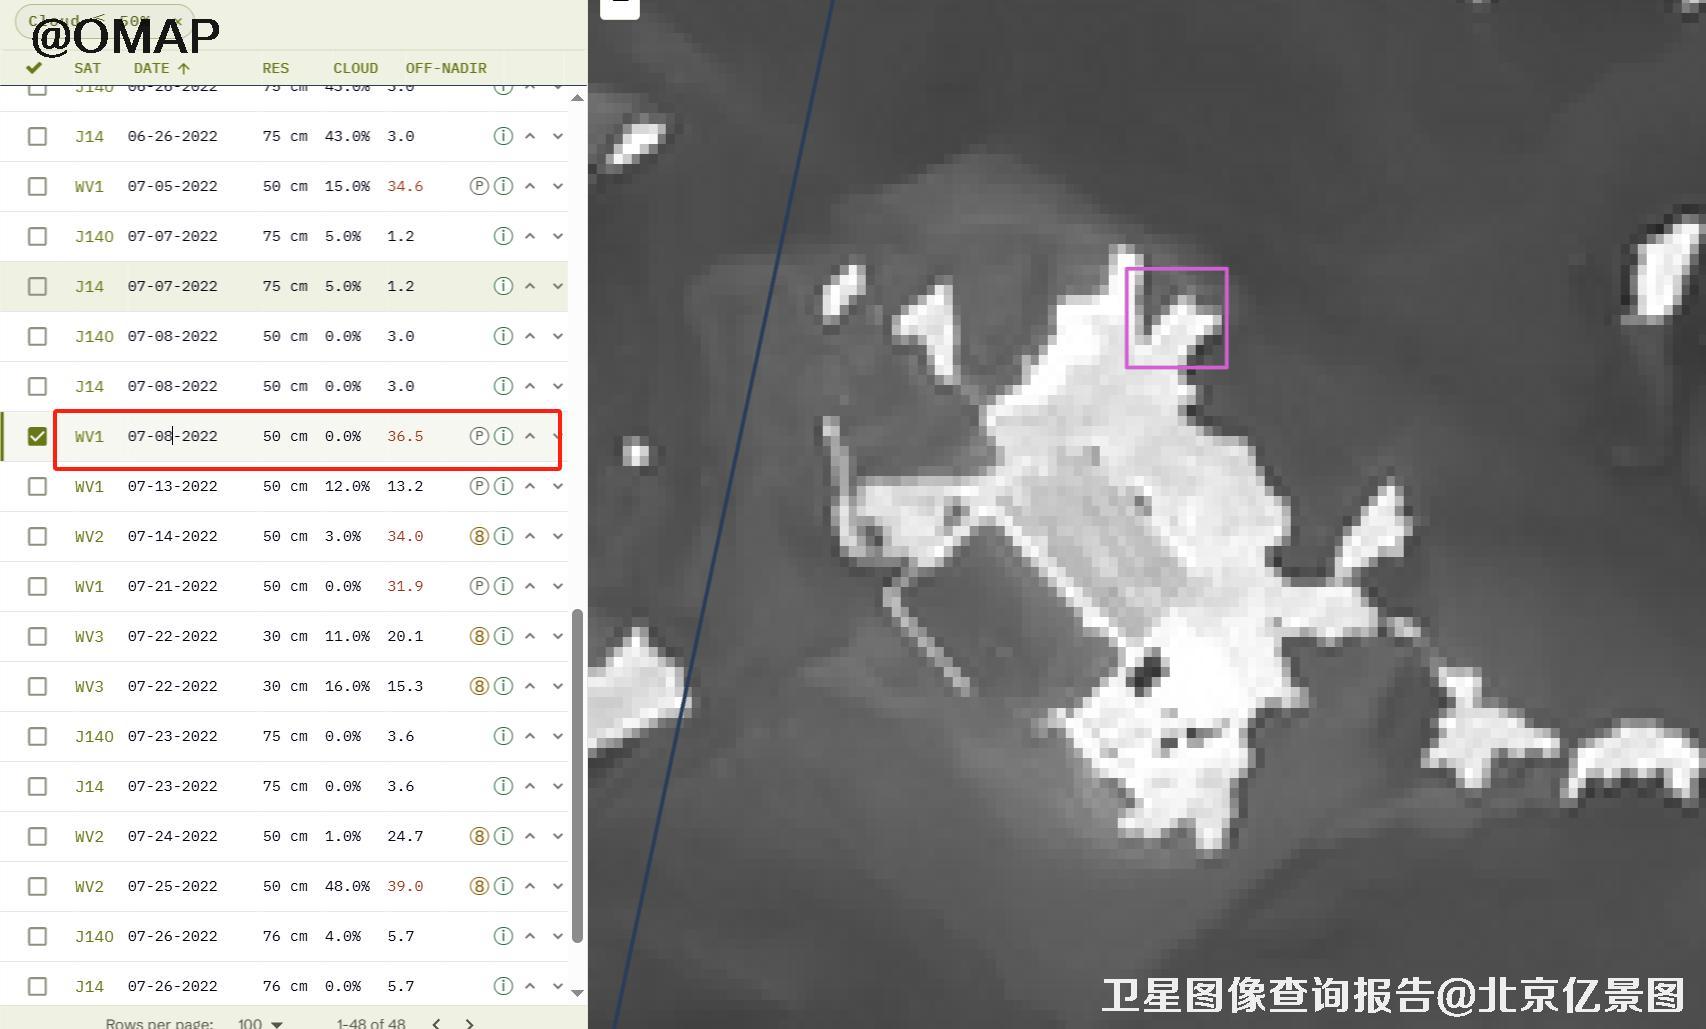1706x1029 pixels.
Task: Sort table by CLOUD column header
Action: (x=355, y=68)
